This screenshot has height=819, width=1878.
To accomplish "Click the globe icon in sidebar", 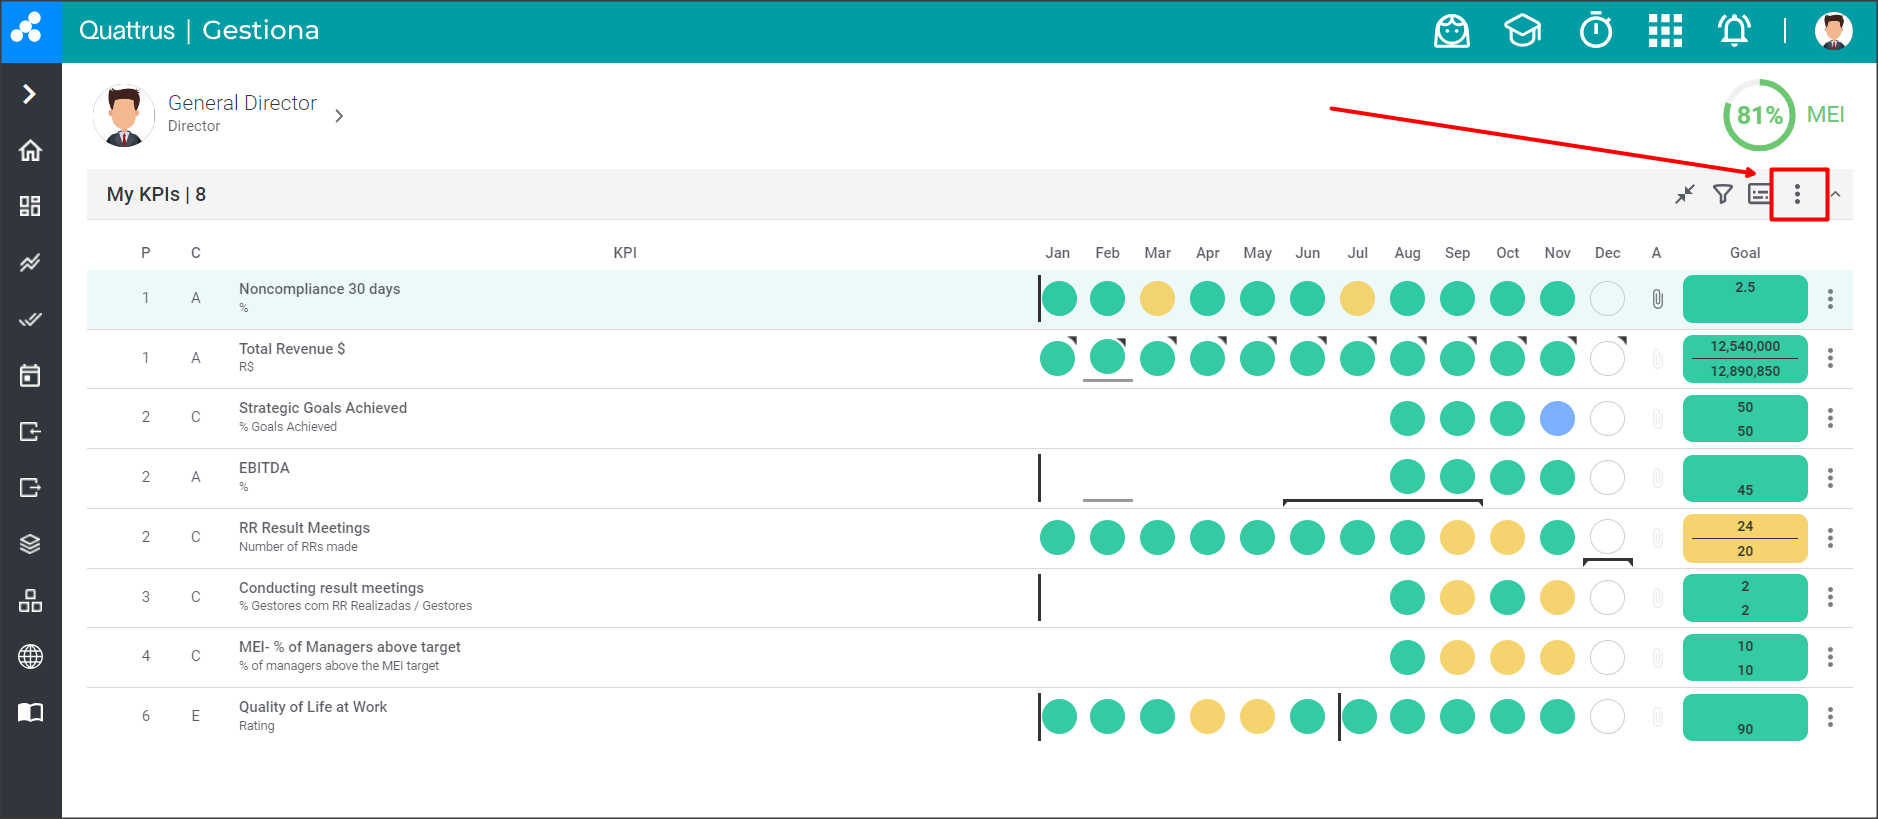I will tap(30, 656).
